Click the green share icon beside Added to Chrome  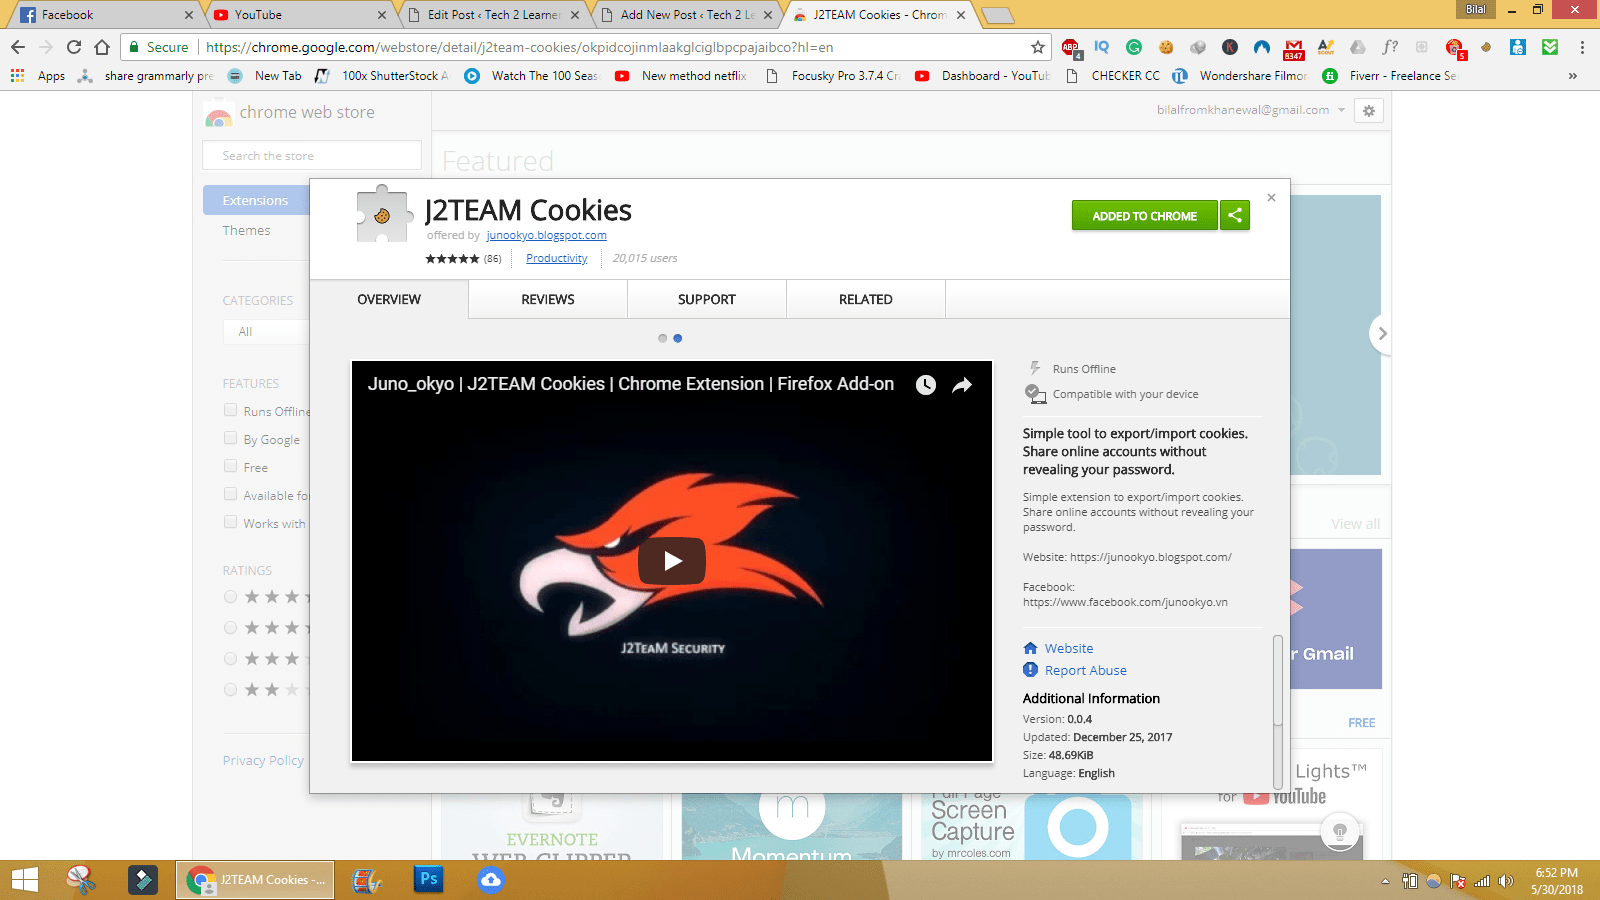1235,215
